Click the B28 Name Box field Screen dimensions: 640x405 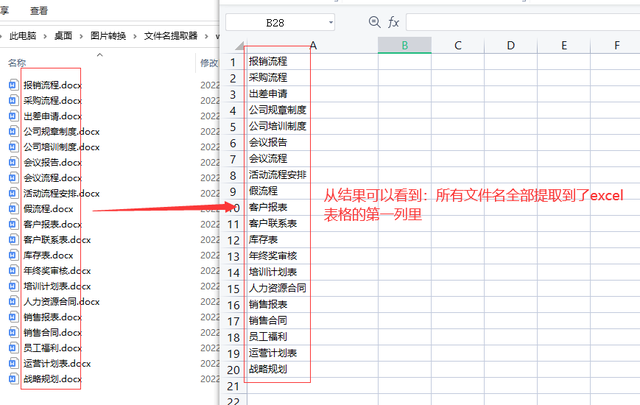point(272,21)
